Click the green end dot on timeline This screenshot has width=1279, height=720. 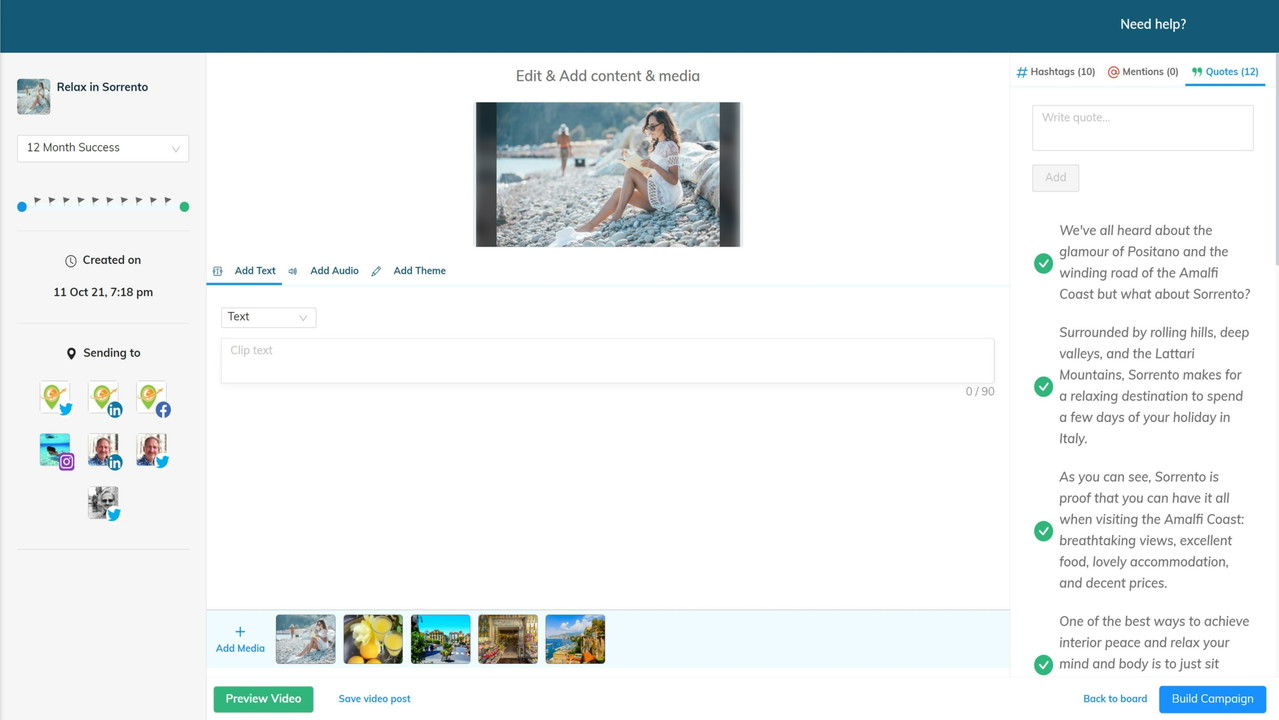point(184,207)
